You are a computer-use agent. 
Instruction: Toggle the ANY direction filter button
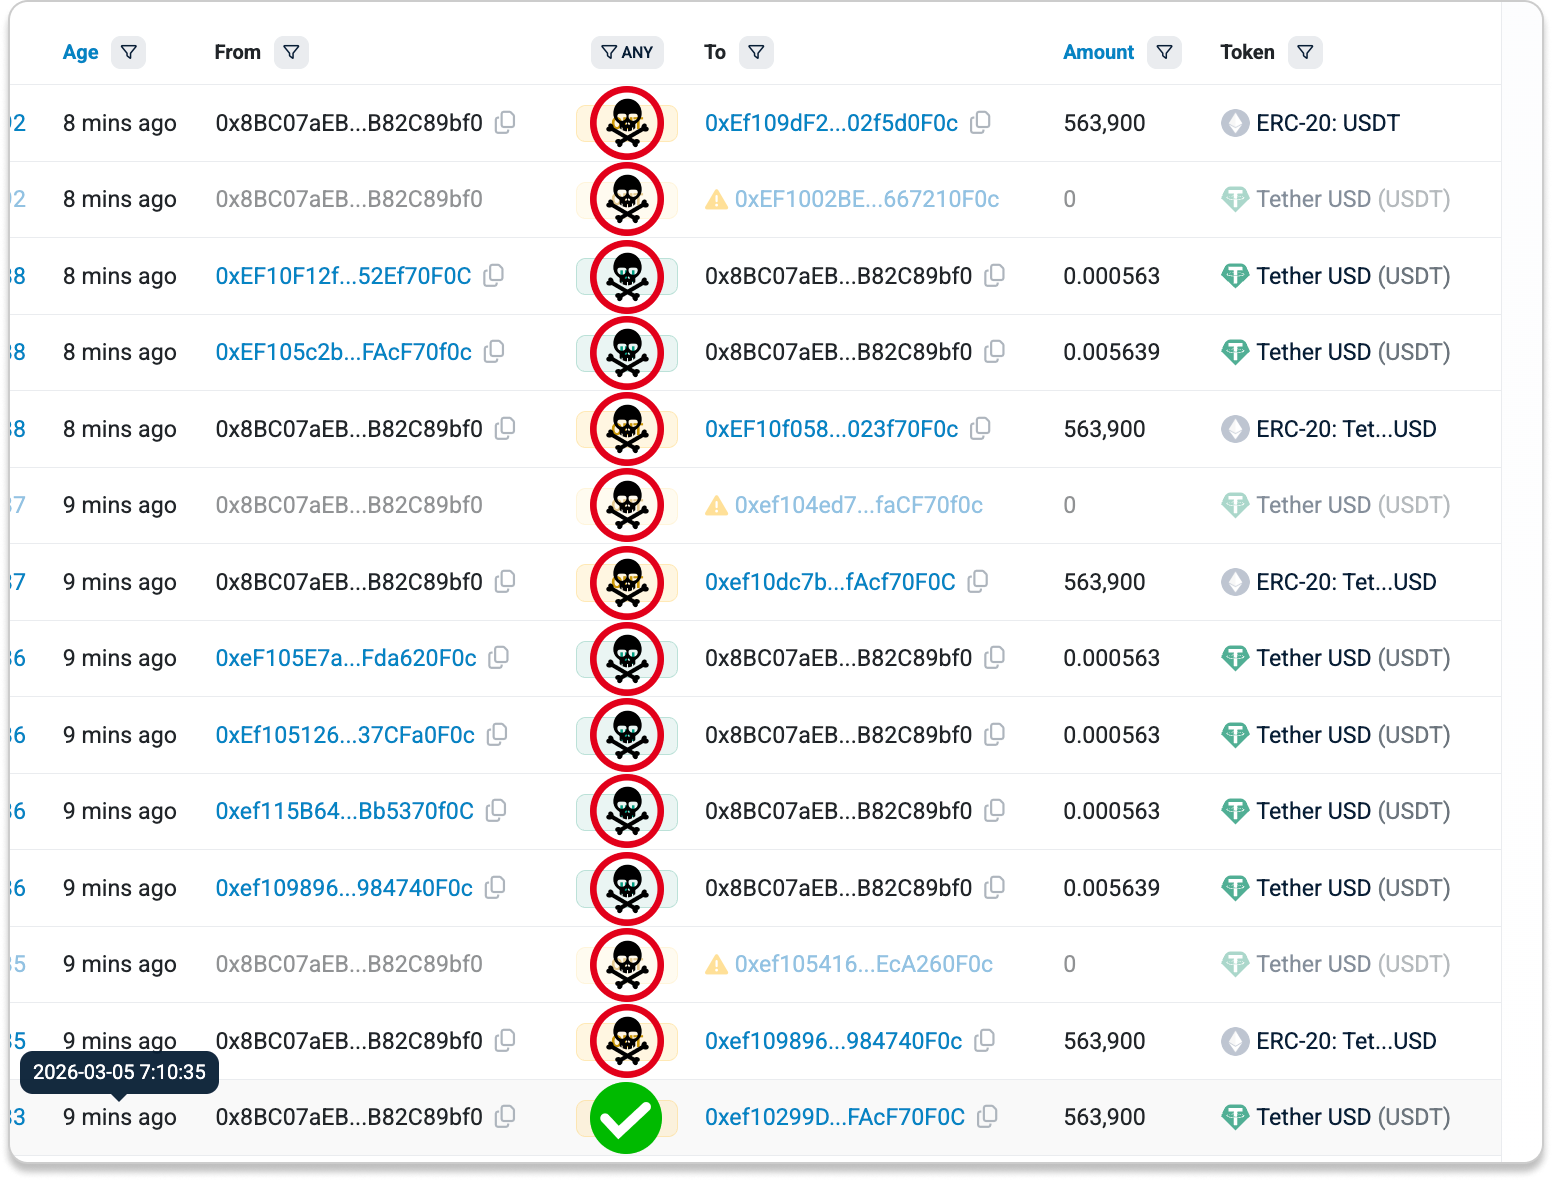pos(627,52)
